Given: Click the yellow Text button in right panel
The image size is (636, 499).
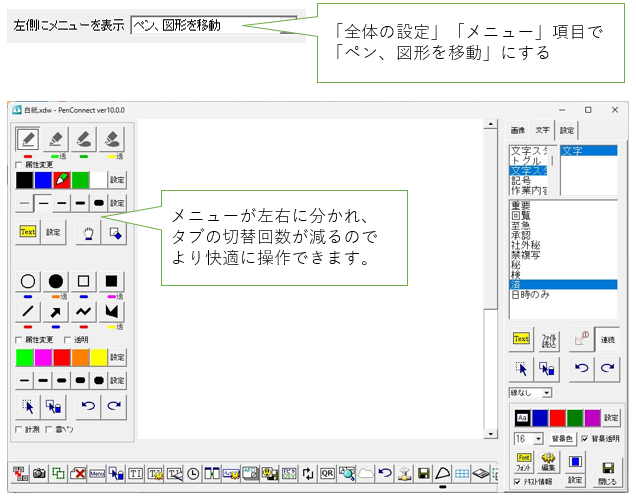Looking at the screenshot, I should 521,338.
